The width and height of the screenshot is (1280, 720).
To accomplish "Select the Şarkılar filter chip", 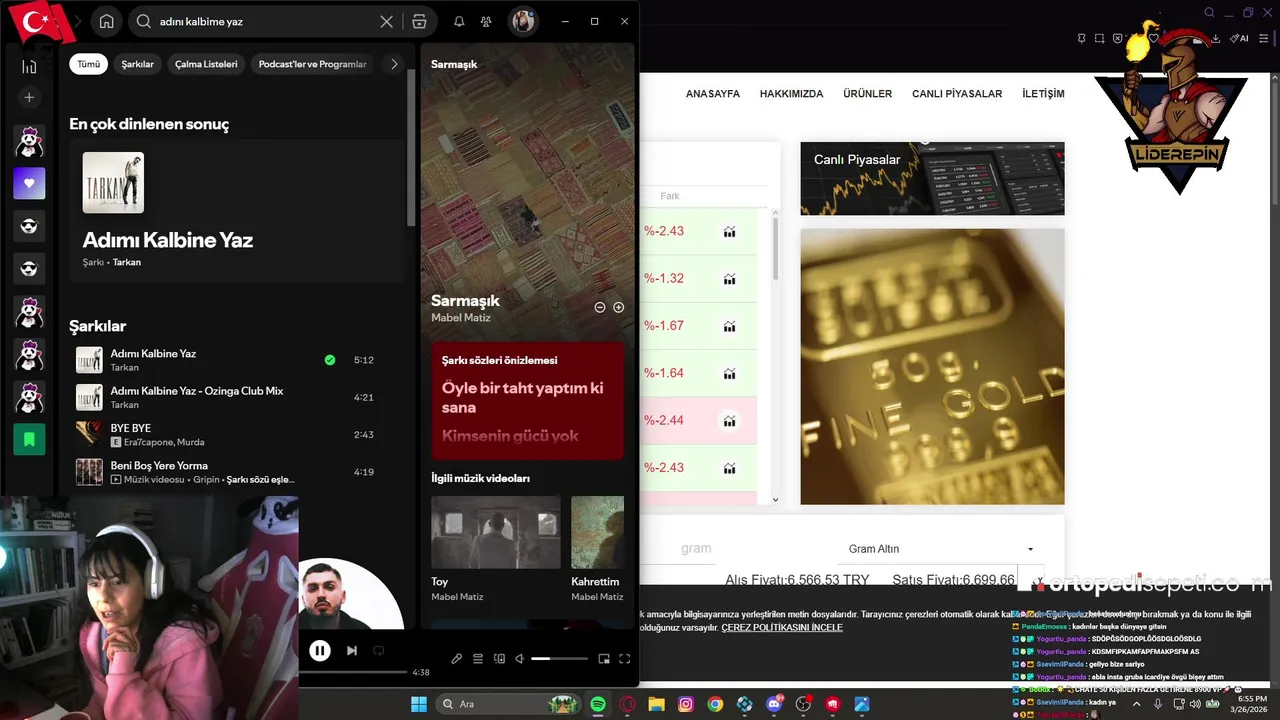I will click(138, 64).
